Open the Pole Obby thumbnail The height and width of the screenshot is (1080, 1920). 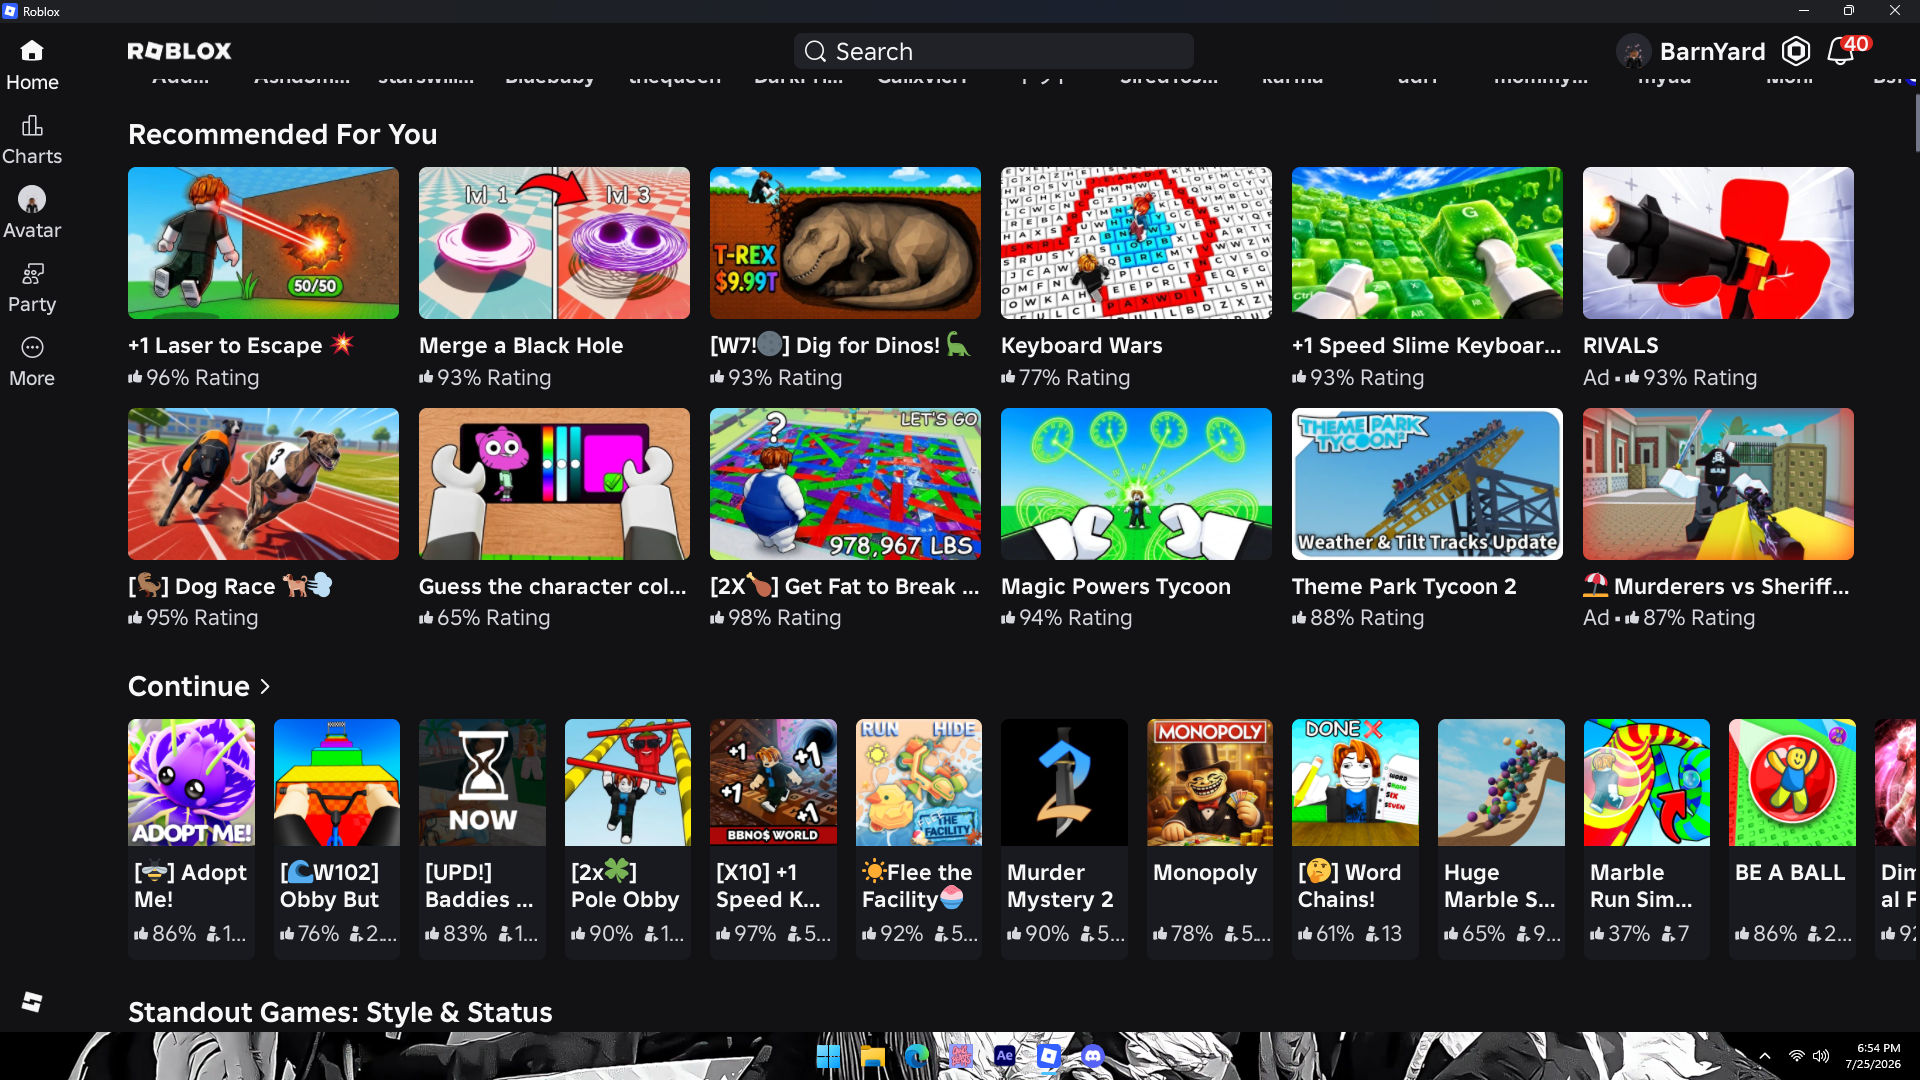(x=628, y=782)
